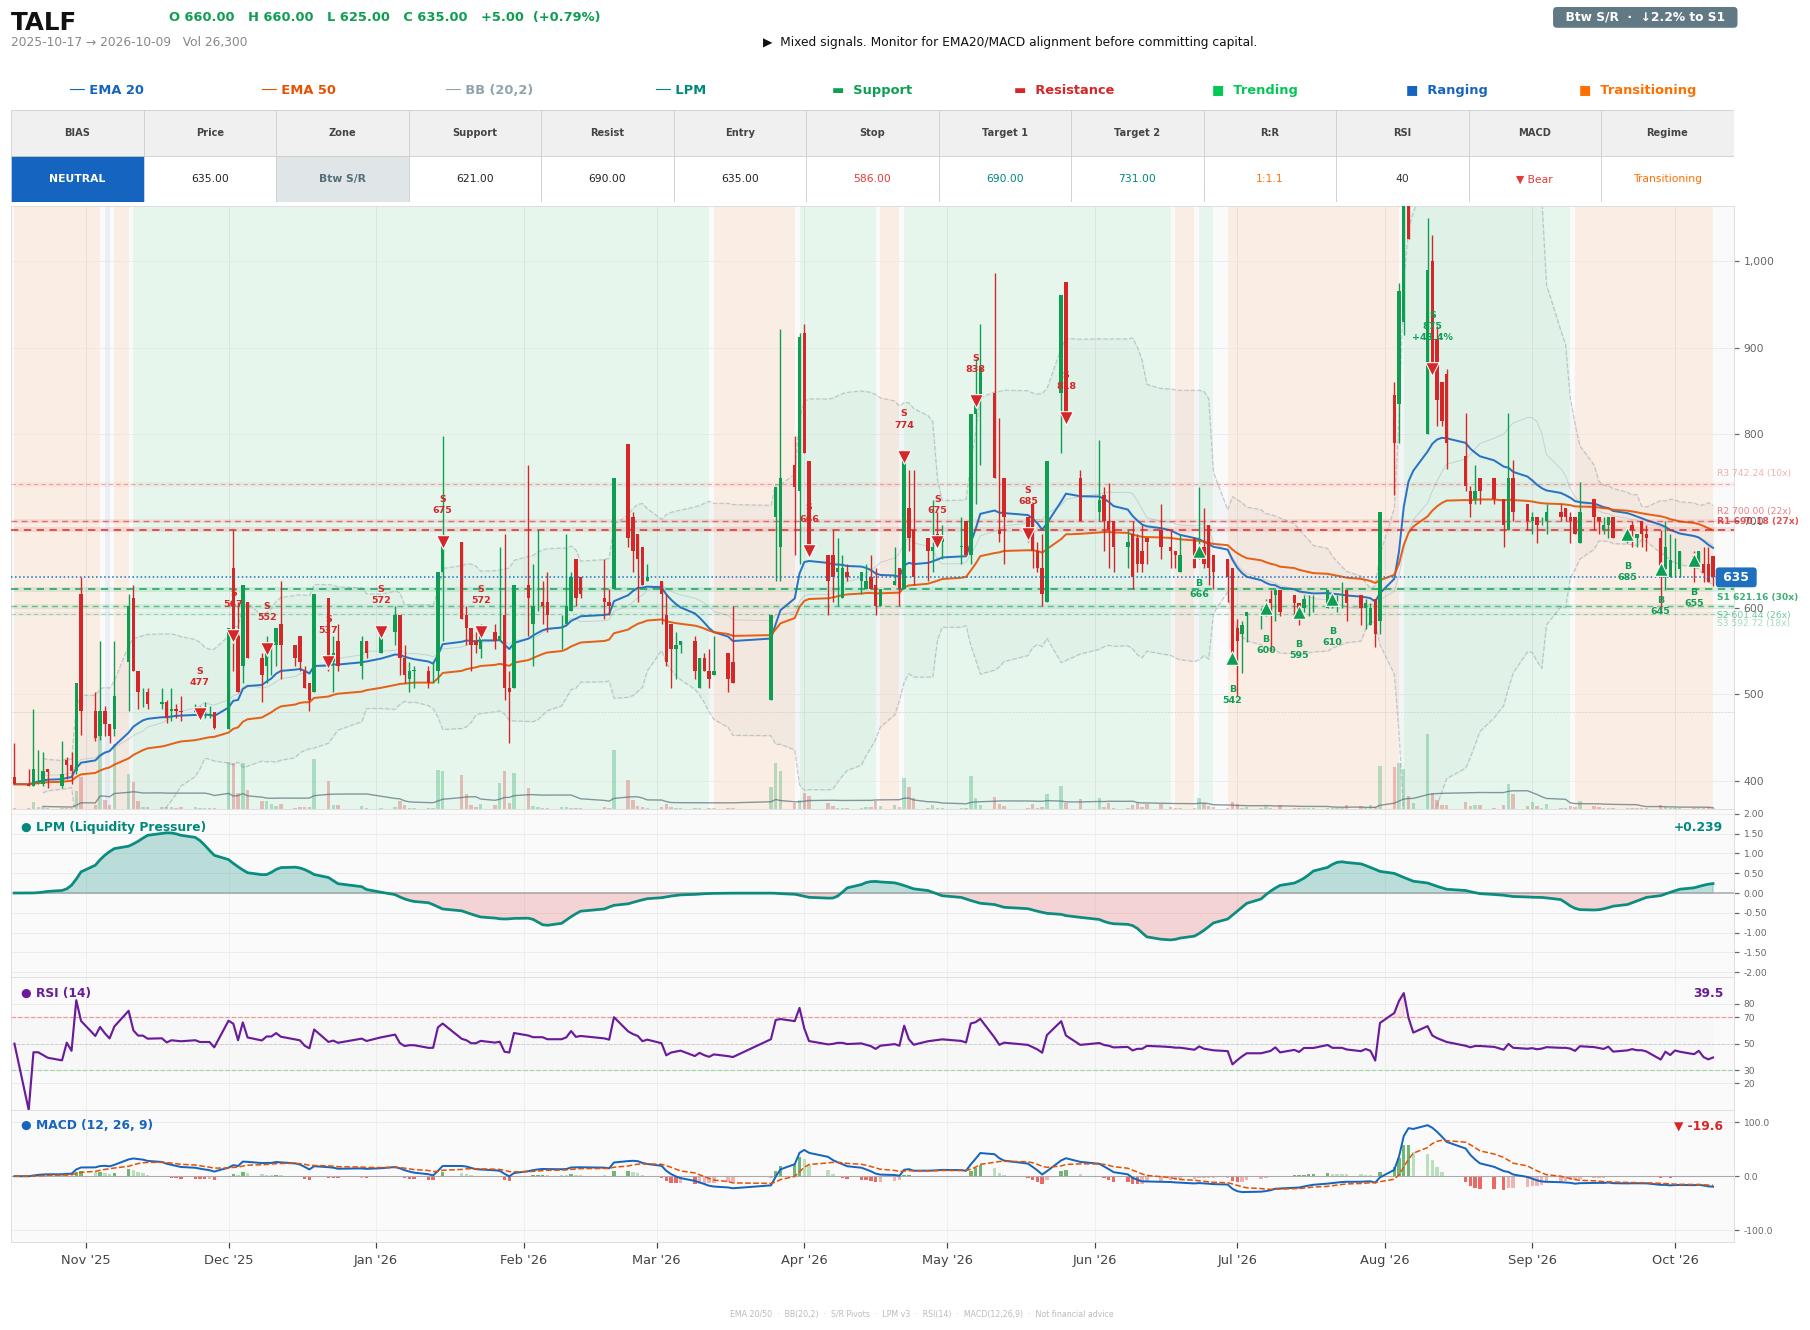Screen dimensions: 1810x1330
Task: Select the buy triangle above B 600
Action: tap(1266, 609)
